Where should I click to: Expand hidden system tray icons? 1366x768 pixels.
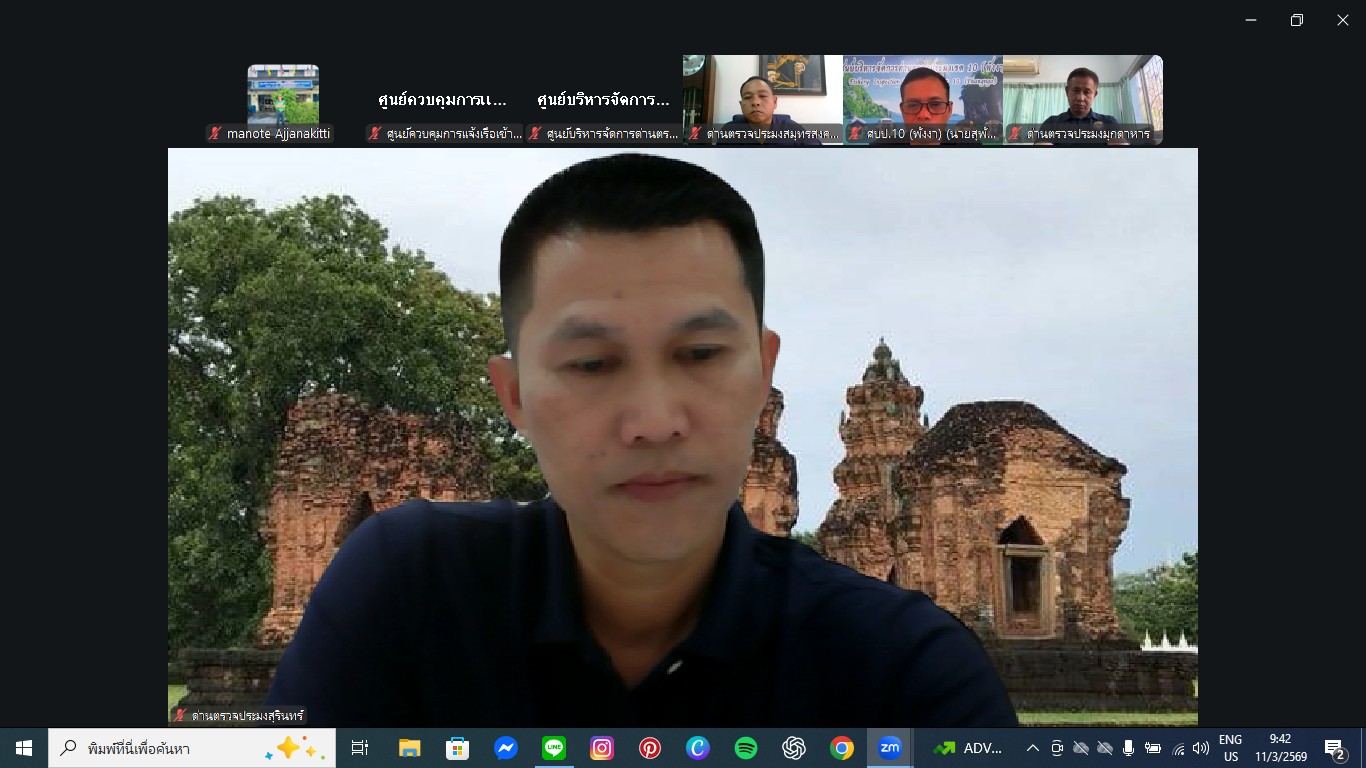(x=1033, y=748)
